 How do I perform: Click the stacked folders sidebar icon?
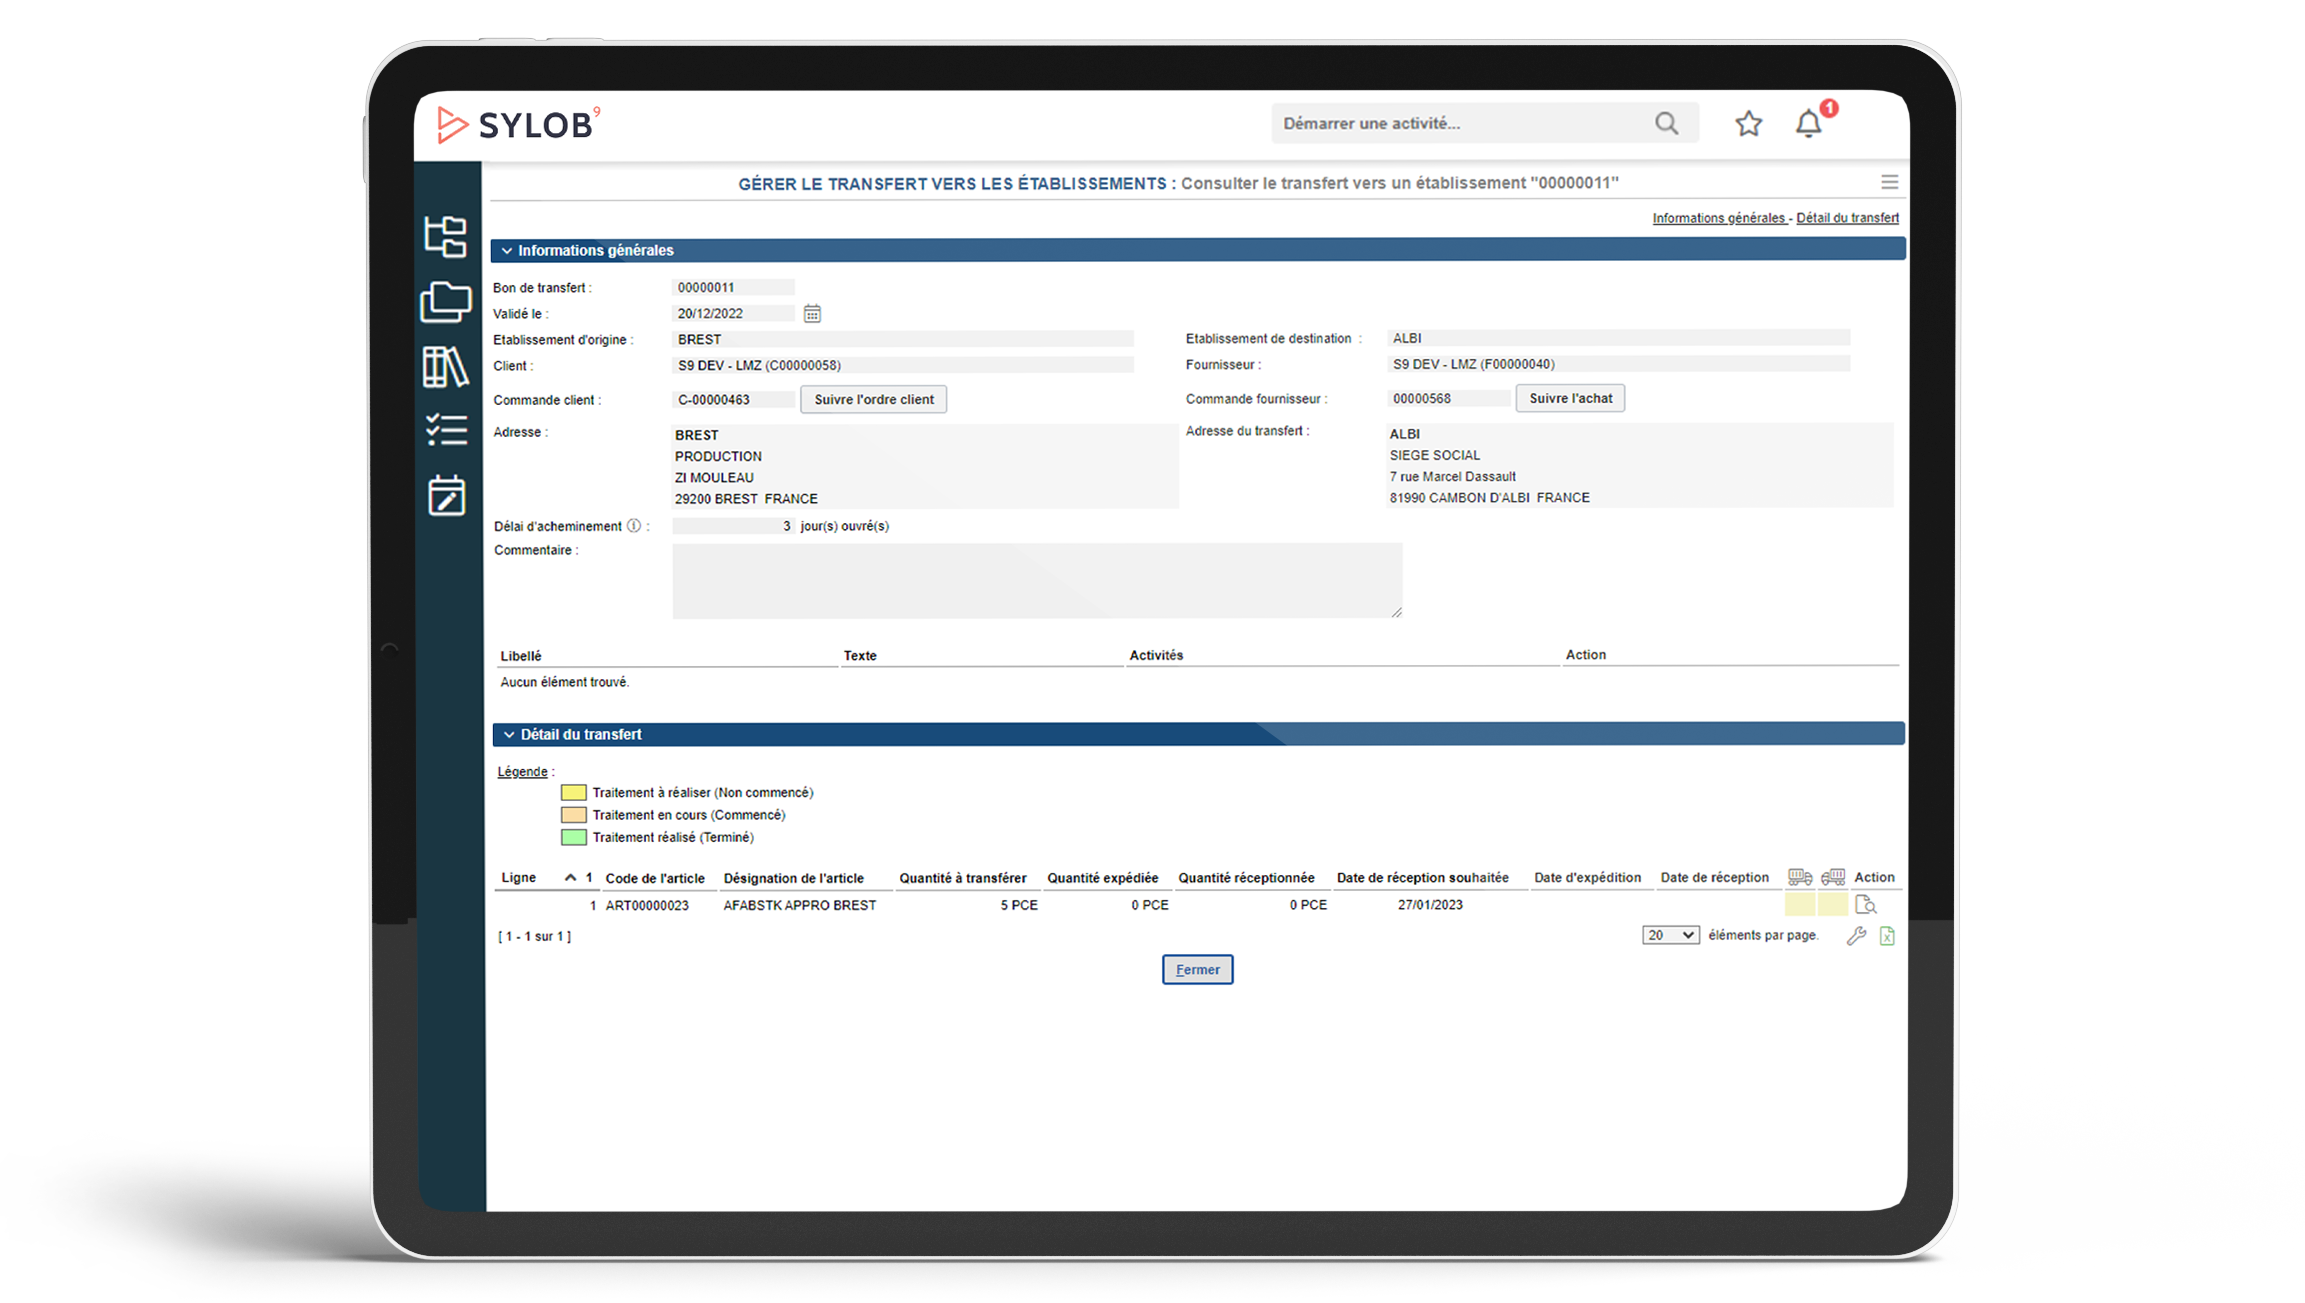pos(446,301)
